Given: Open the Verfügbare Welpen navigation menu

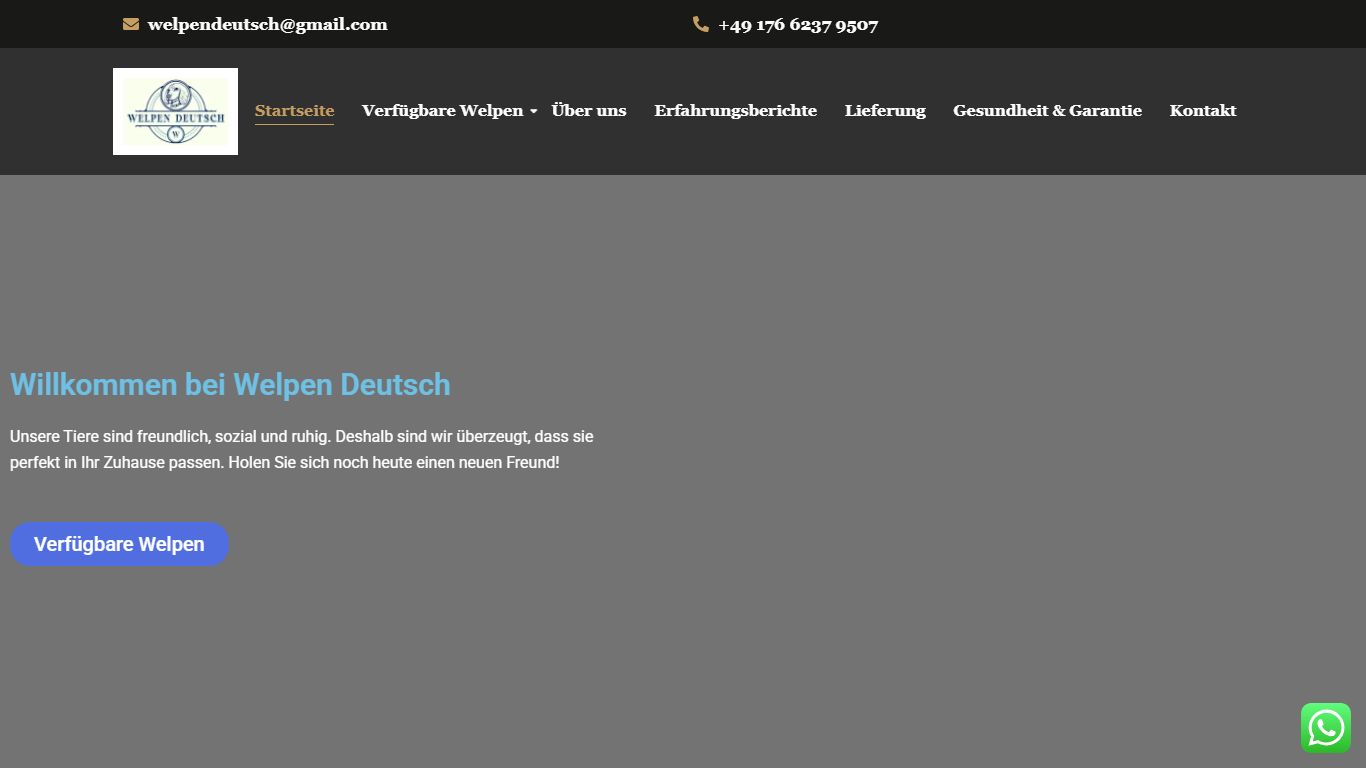Looking at the screenshot, I should 442,111.
